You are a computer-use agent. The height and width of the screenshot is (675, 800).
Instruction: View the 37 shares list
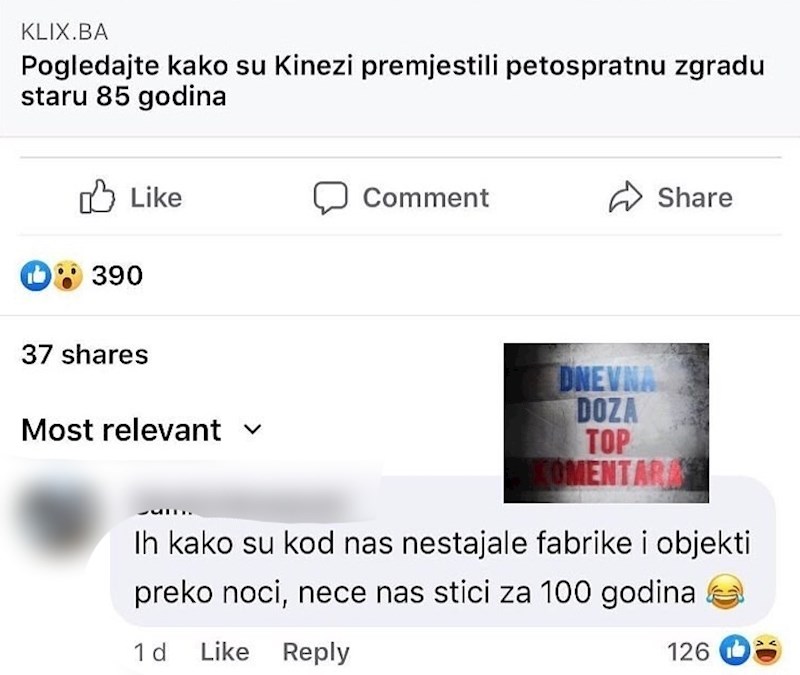84,354
